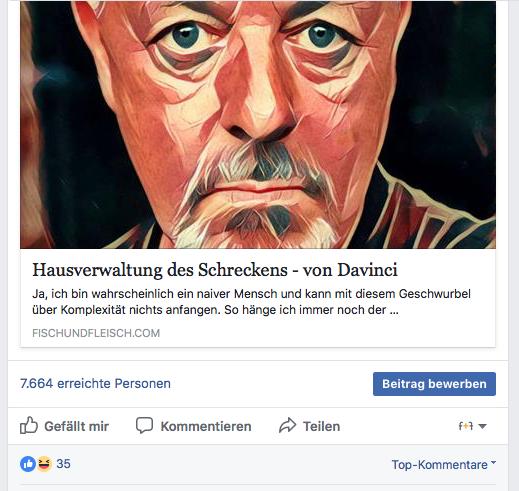The image size is (519, 491).
Task: Click the share arrow icon
Action: click(287, 425)
